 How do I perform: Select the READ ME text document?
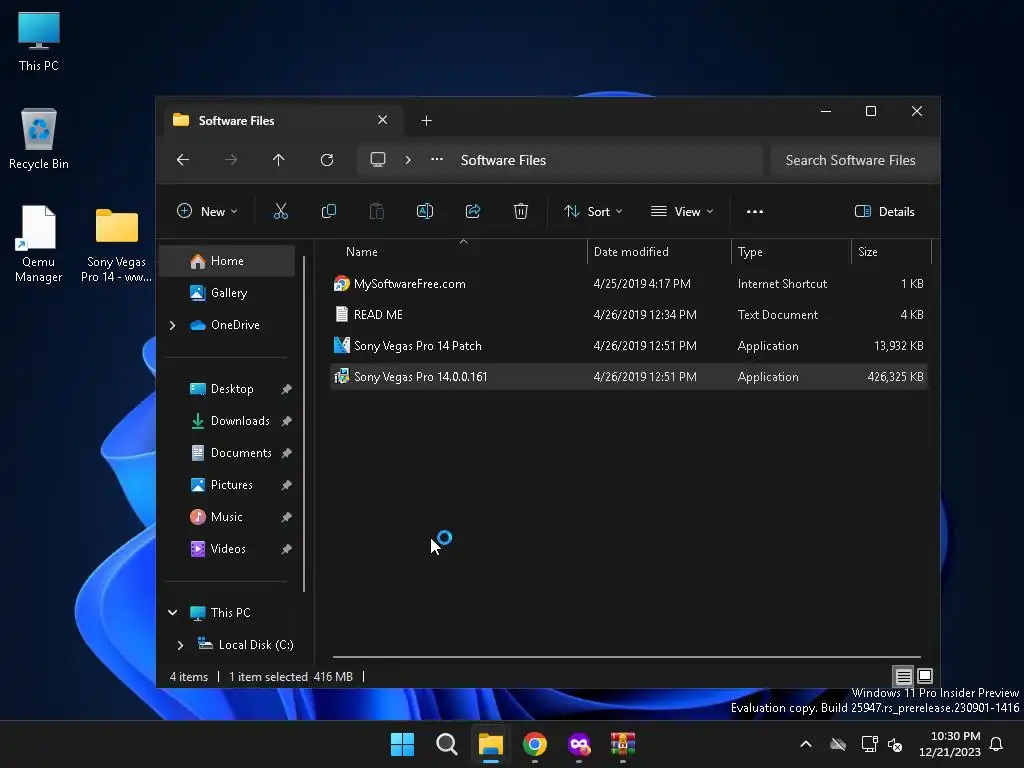click(x=628, y=315)
